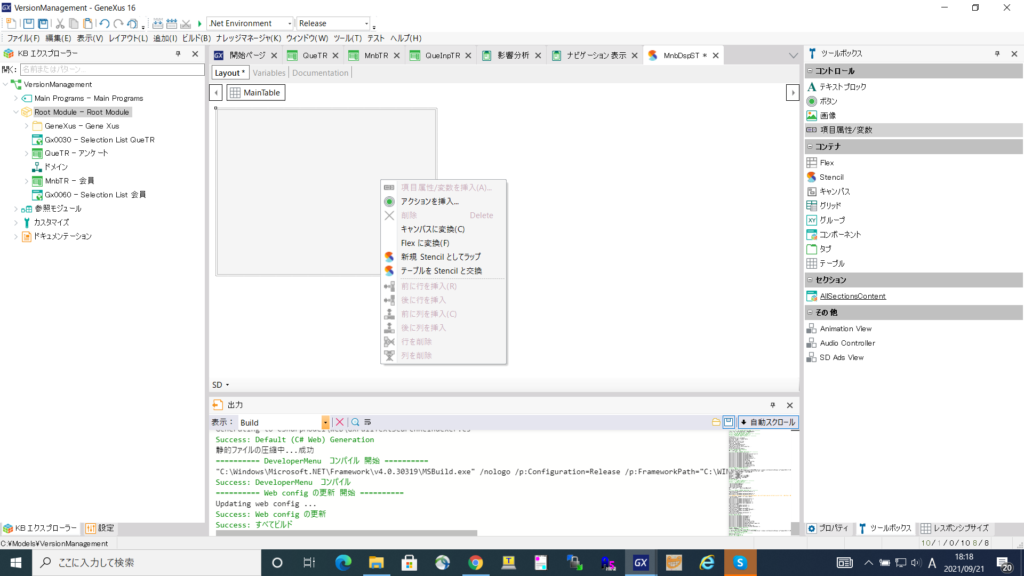Click the output open folder icon
1024x576 pixels.
[716, 423]
